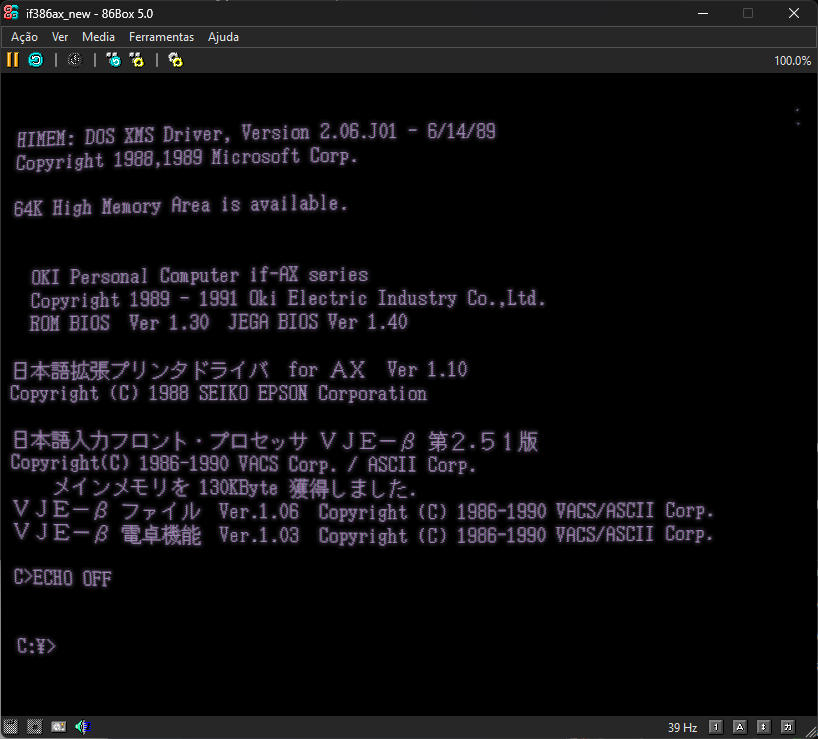818x739 pixels.
Task: Click the Num Lock indicator labeled 1
Action: [716, 727]
